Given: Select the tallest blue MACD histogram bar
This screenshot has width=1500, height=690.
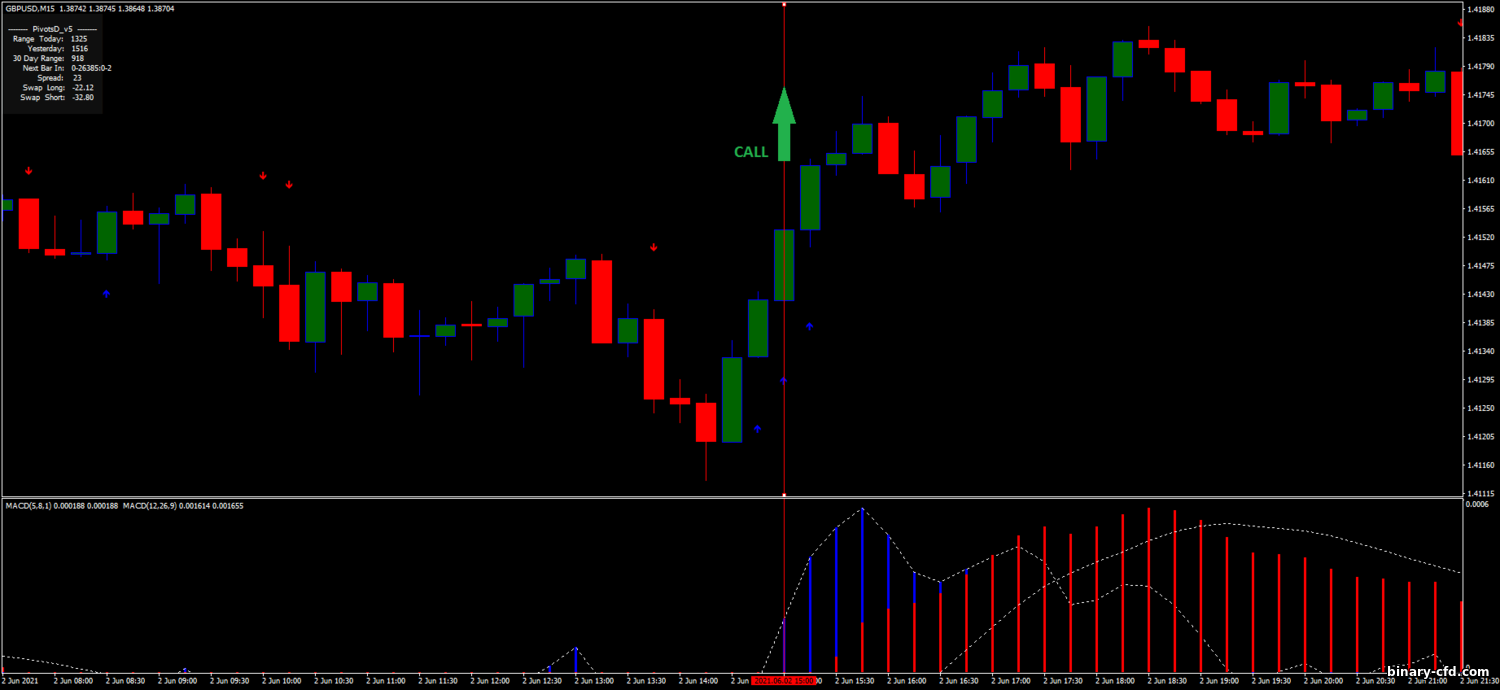Looking at the screenshot, I should click(862, 590).
